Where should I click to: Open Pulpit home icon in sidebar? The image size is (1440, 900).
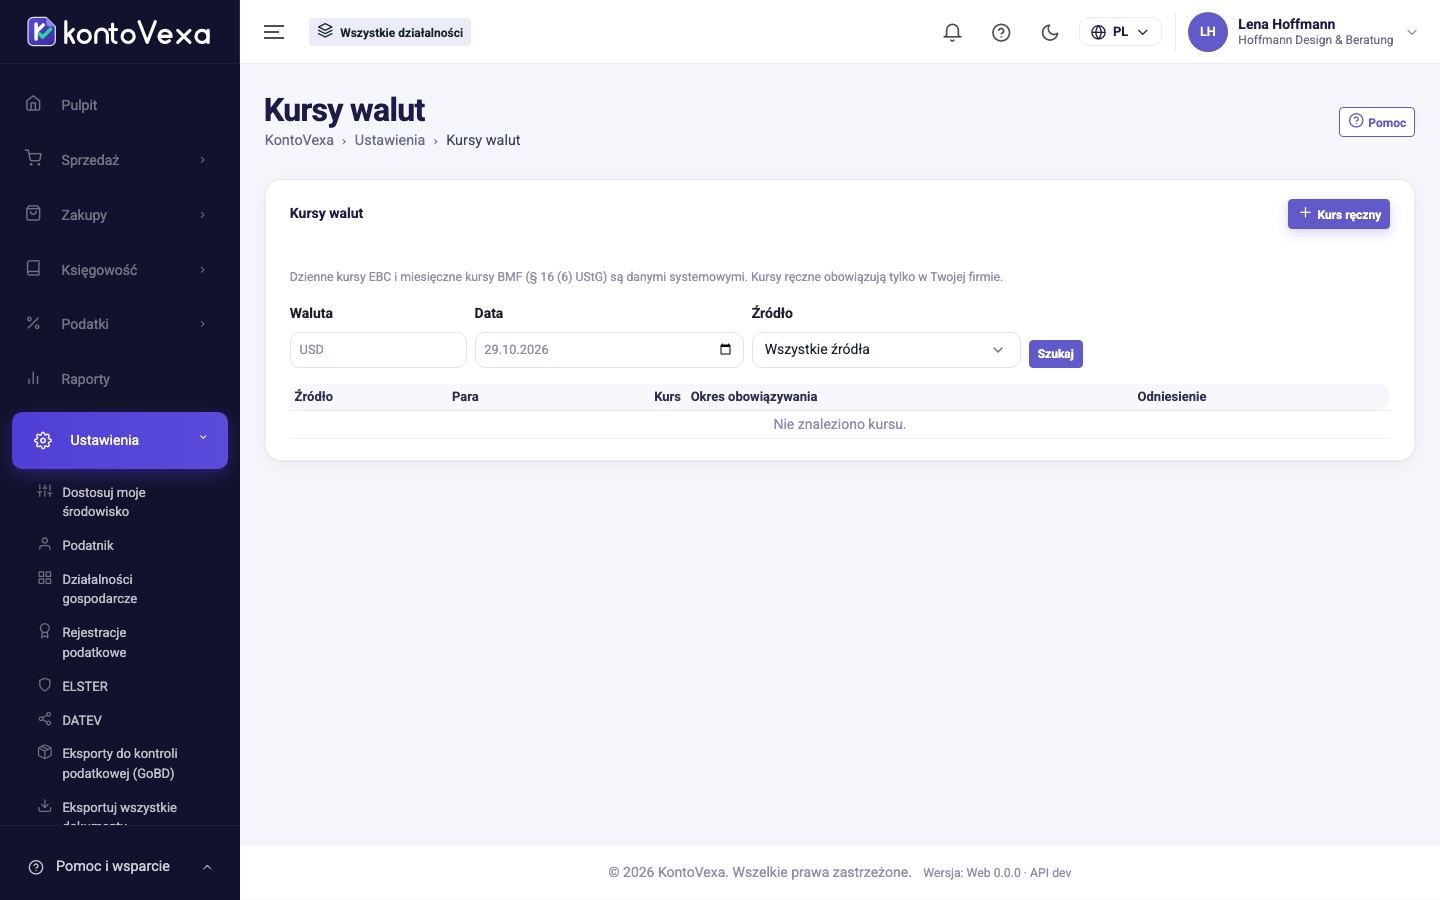click(x=33, y=104)
